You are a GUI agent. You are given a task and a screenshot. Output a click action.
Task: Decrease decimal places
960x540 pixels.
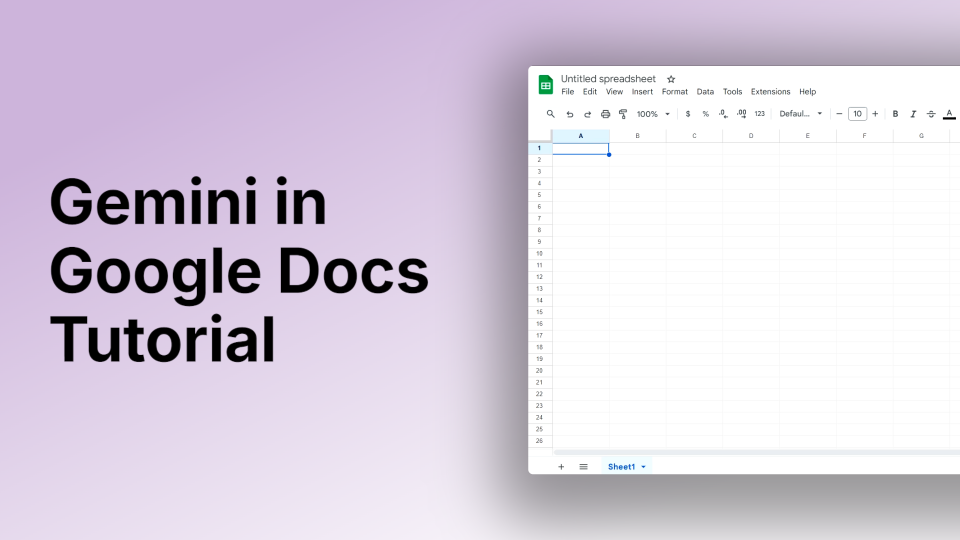click(x=723, y=114)
